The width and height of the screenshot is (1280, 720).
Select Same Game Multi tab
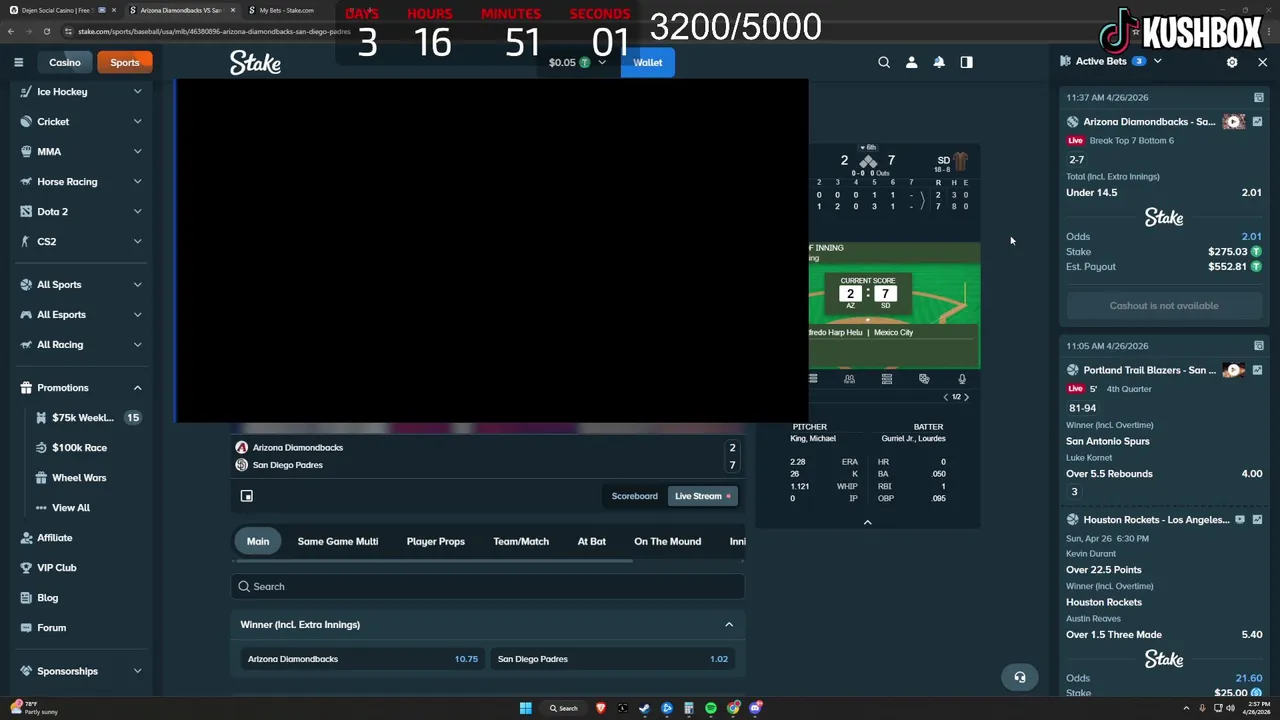(338, 542)
